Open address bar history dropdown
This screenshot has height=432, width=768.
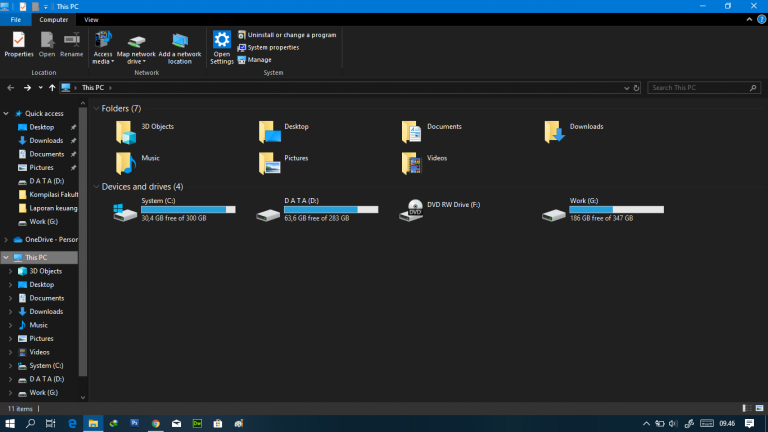(x=626, y=88)
